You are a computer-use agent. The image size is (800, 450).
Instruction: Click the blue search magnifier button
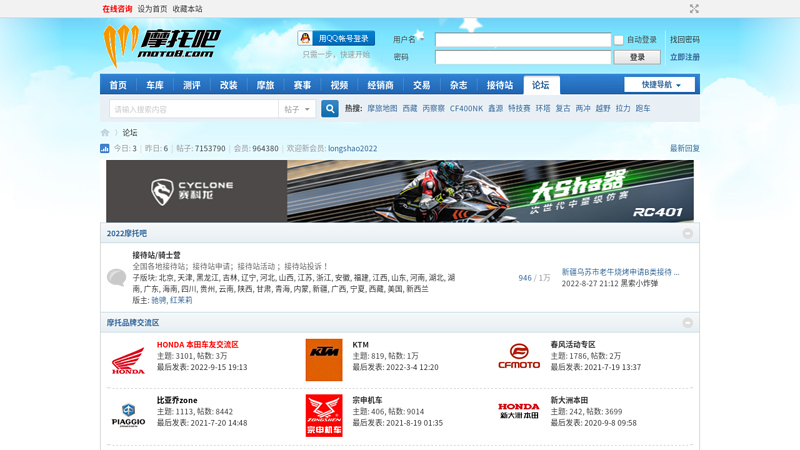pos(330,109)
